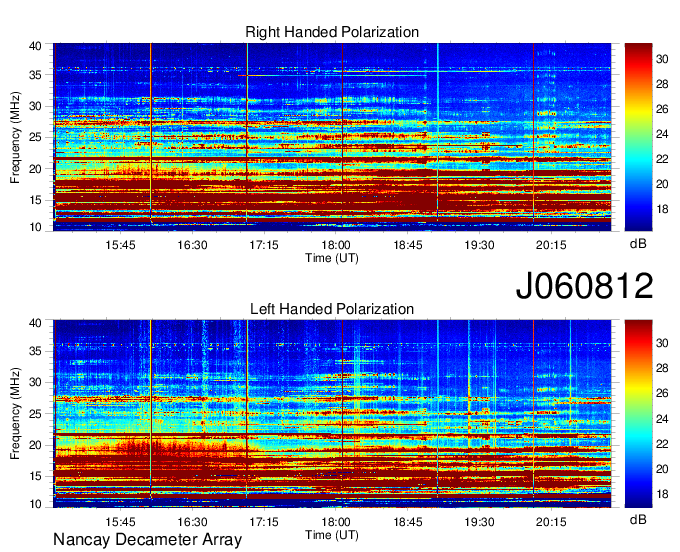Click the dB unit label under the bottom color bar
This screenshot has width=680, height=552.
coord(638,520)
